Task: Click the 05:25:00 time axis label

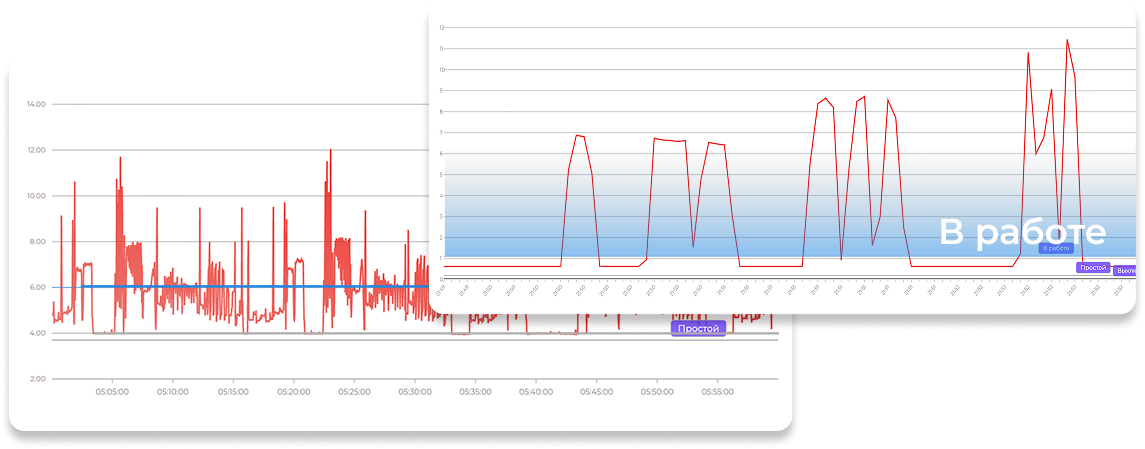Action: (x=354, y=392)
